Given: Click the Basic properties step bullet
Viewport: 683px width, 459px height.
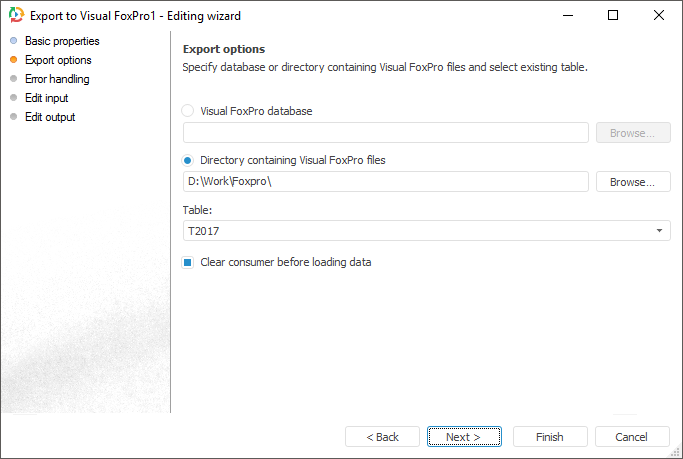Looking at the screenshot, I should (13, 41).
